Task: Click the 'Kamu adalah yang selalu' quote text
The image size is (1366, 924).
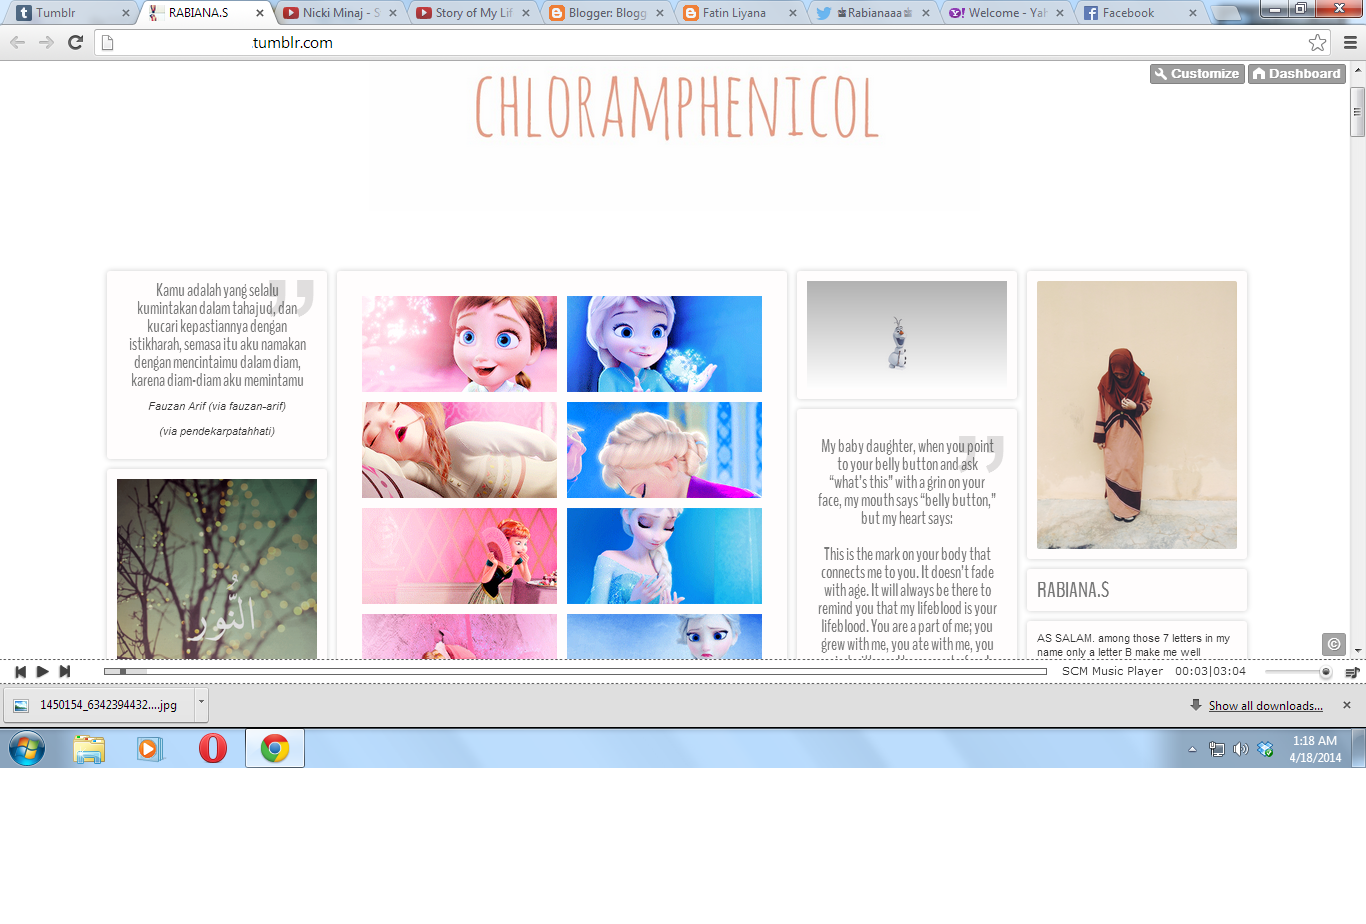Action: [x=217, y=335]
